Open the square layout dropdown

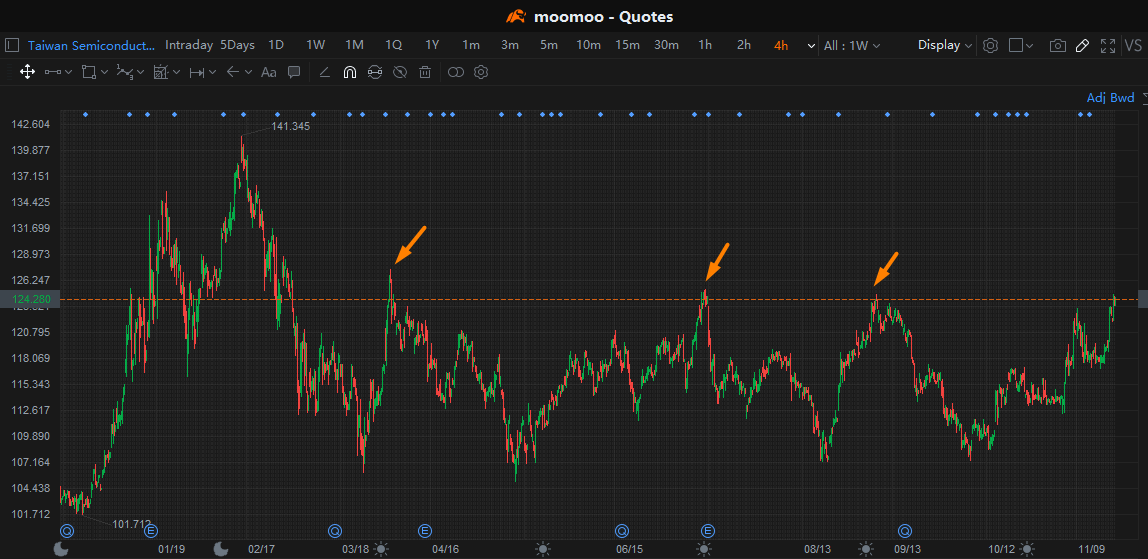coord(1021,45)
